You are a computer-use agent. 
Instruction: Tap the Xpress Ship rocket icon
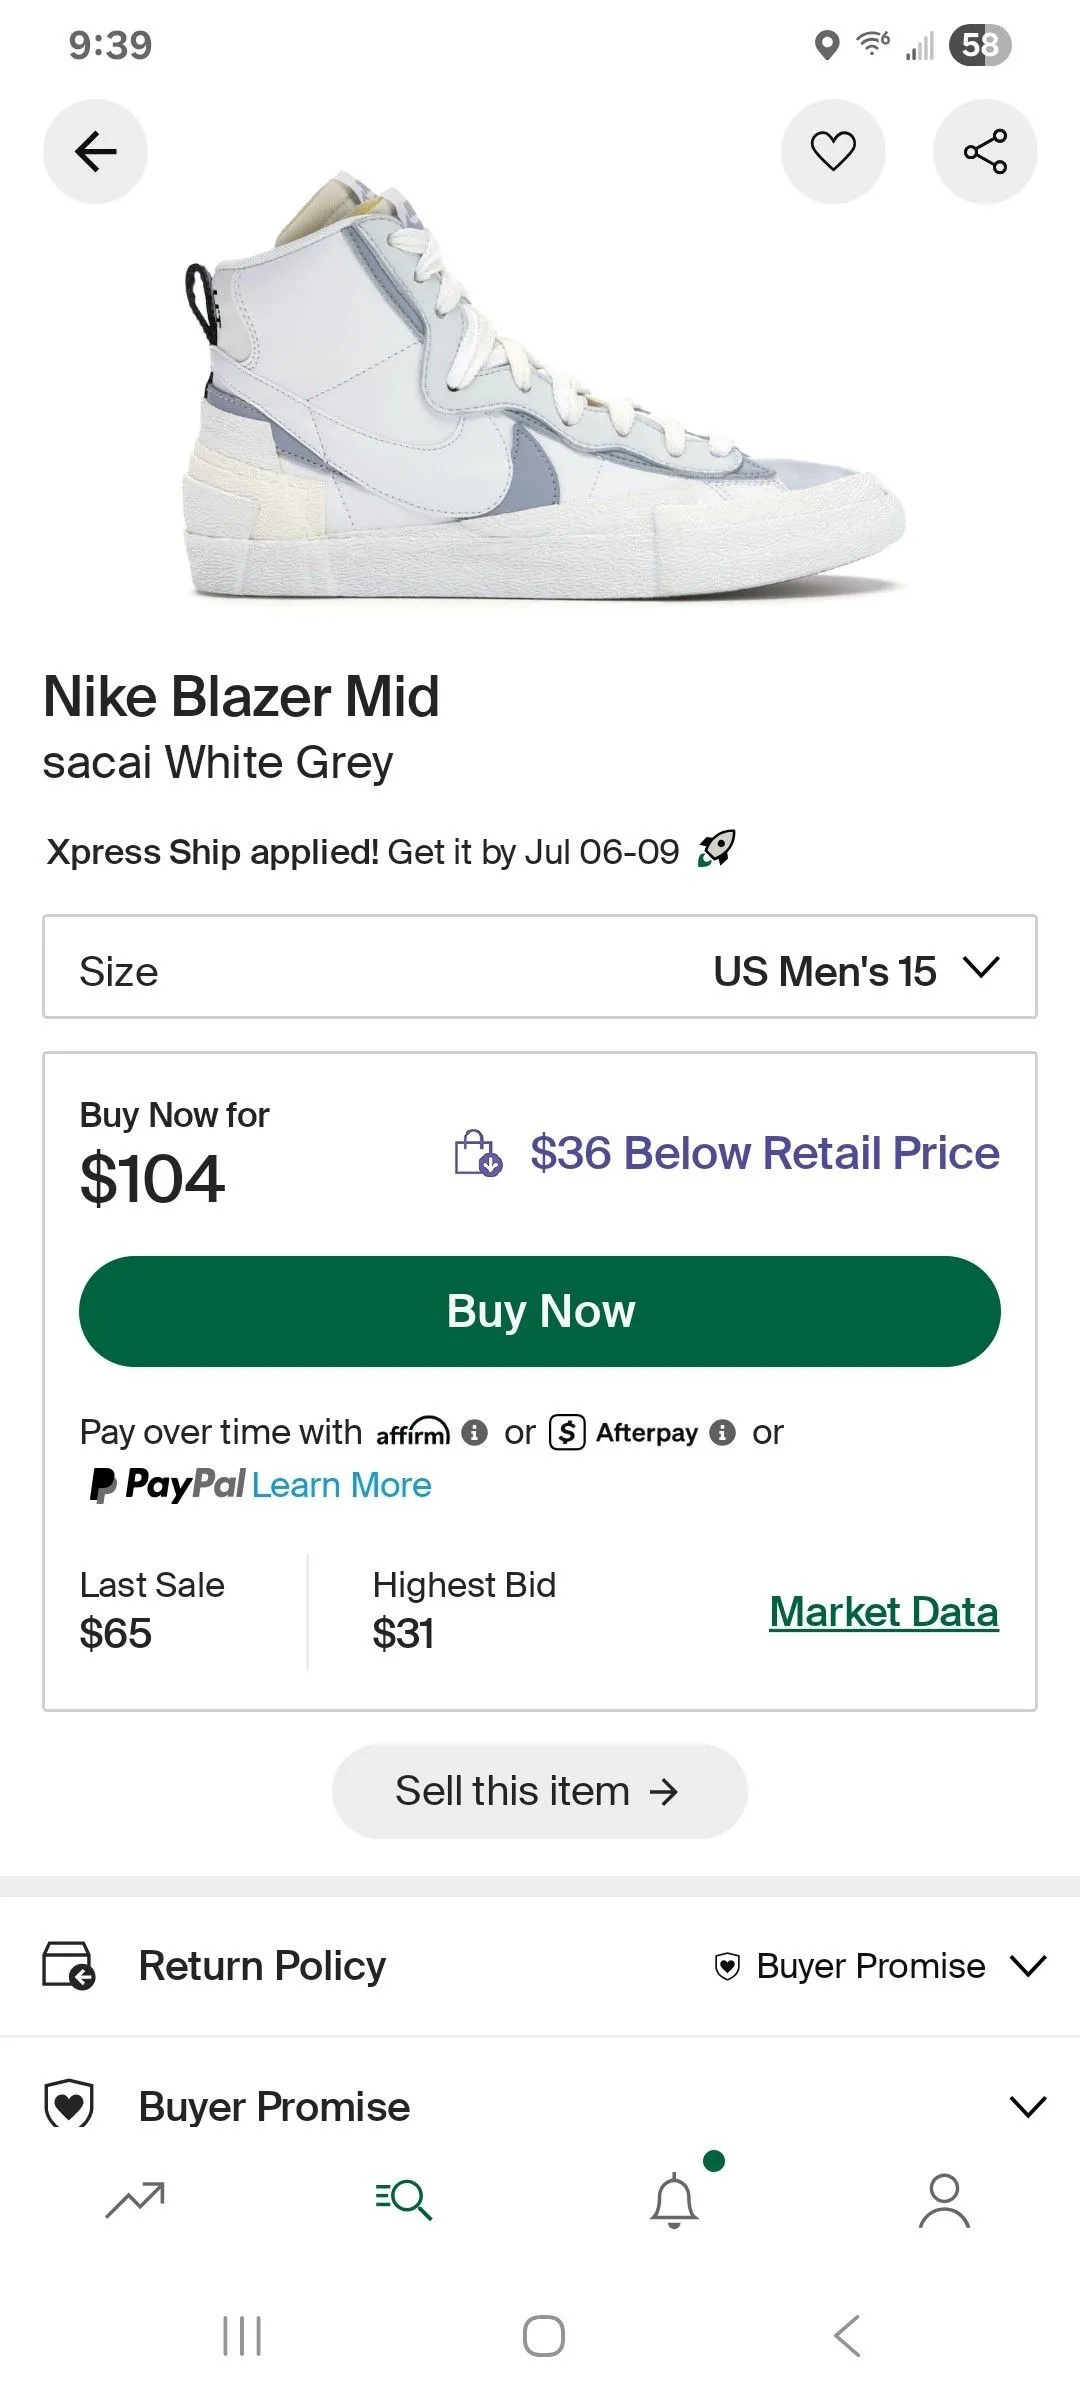[717, 849]
